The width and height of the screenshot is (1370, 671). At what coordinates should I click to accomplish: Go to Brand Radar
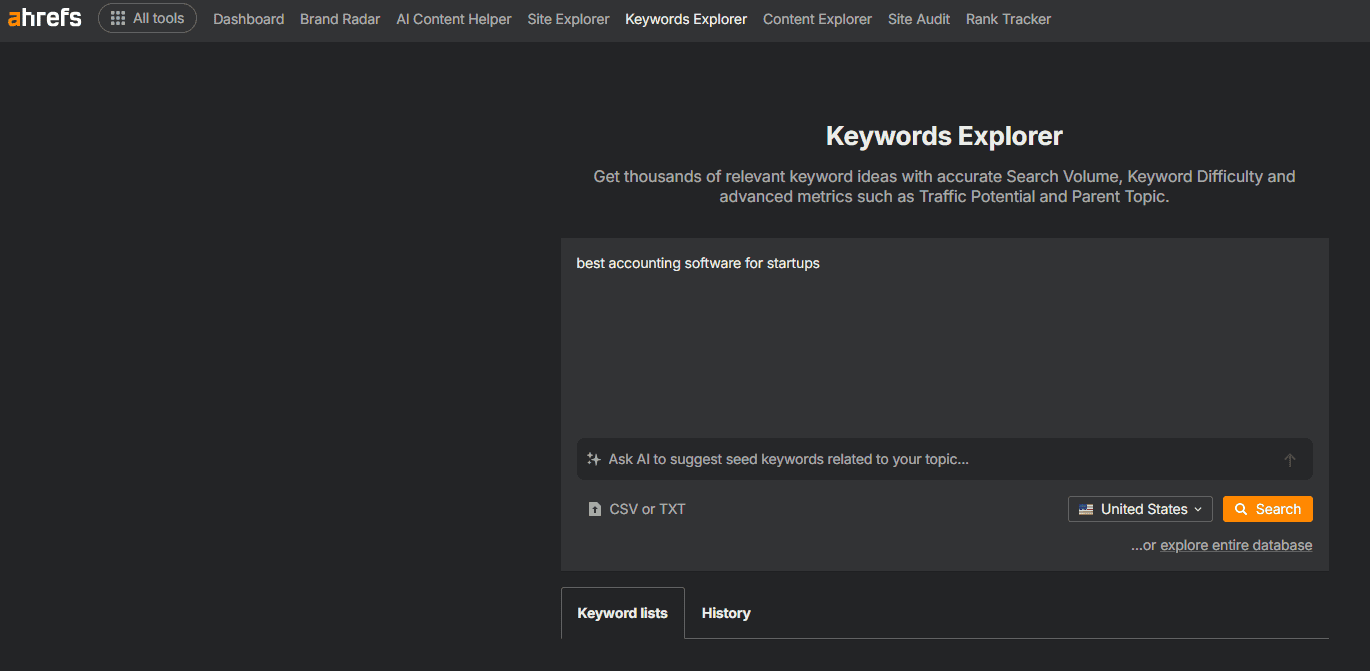click(x=340, y=19)
